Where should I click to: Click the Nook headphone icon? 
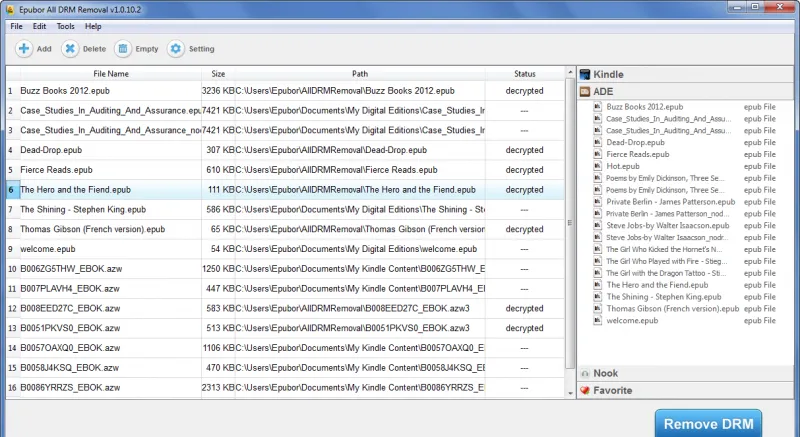click(585, 373)
